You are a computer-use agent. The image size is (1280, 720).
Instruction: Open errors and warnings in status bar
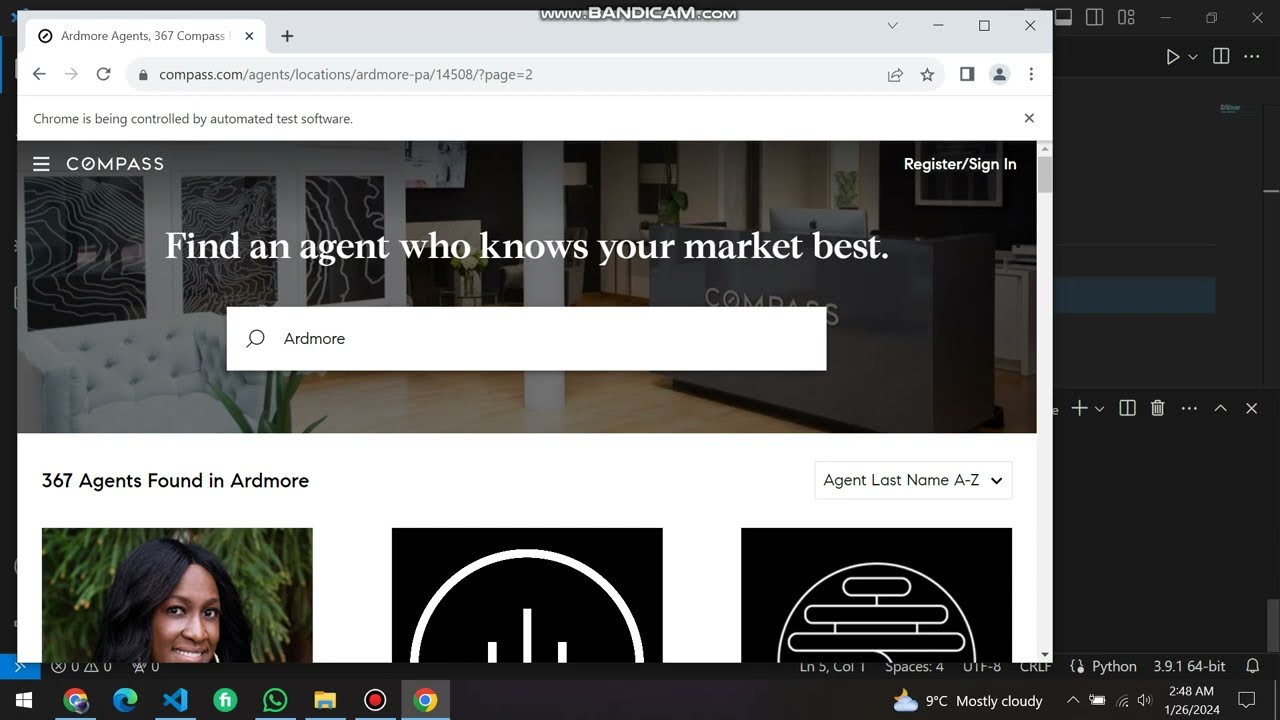click(x=82, y=666)
